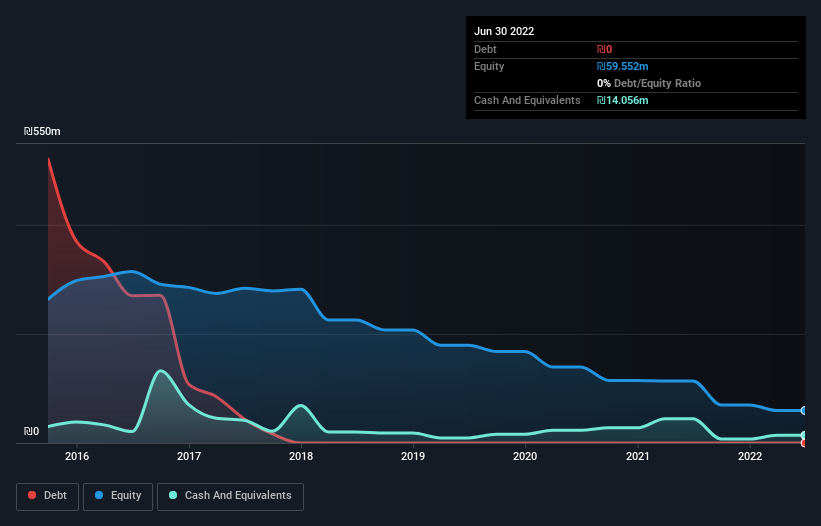The image size is (821, 526).
Task: Toggle the Debt series legend button
Action: click(x=47, y=496)
